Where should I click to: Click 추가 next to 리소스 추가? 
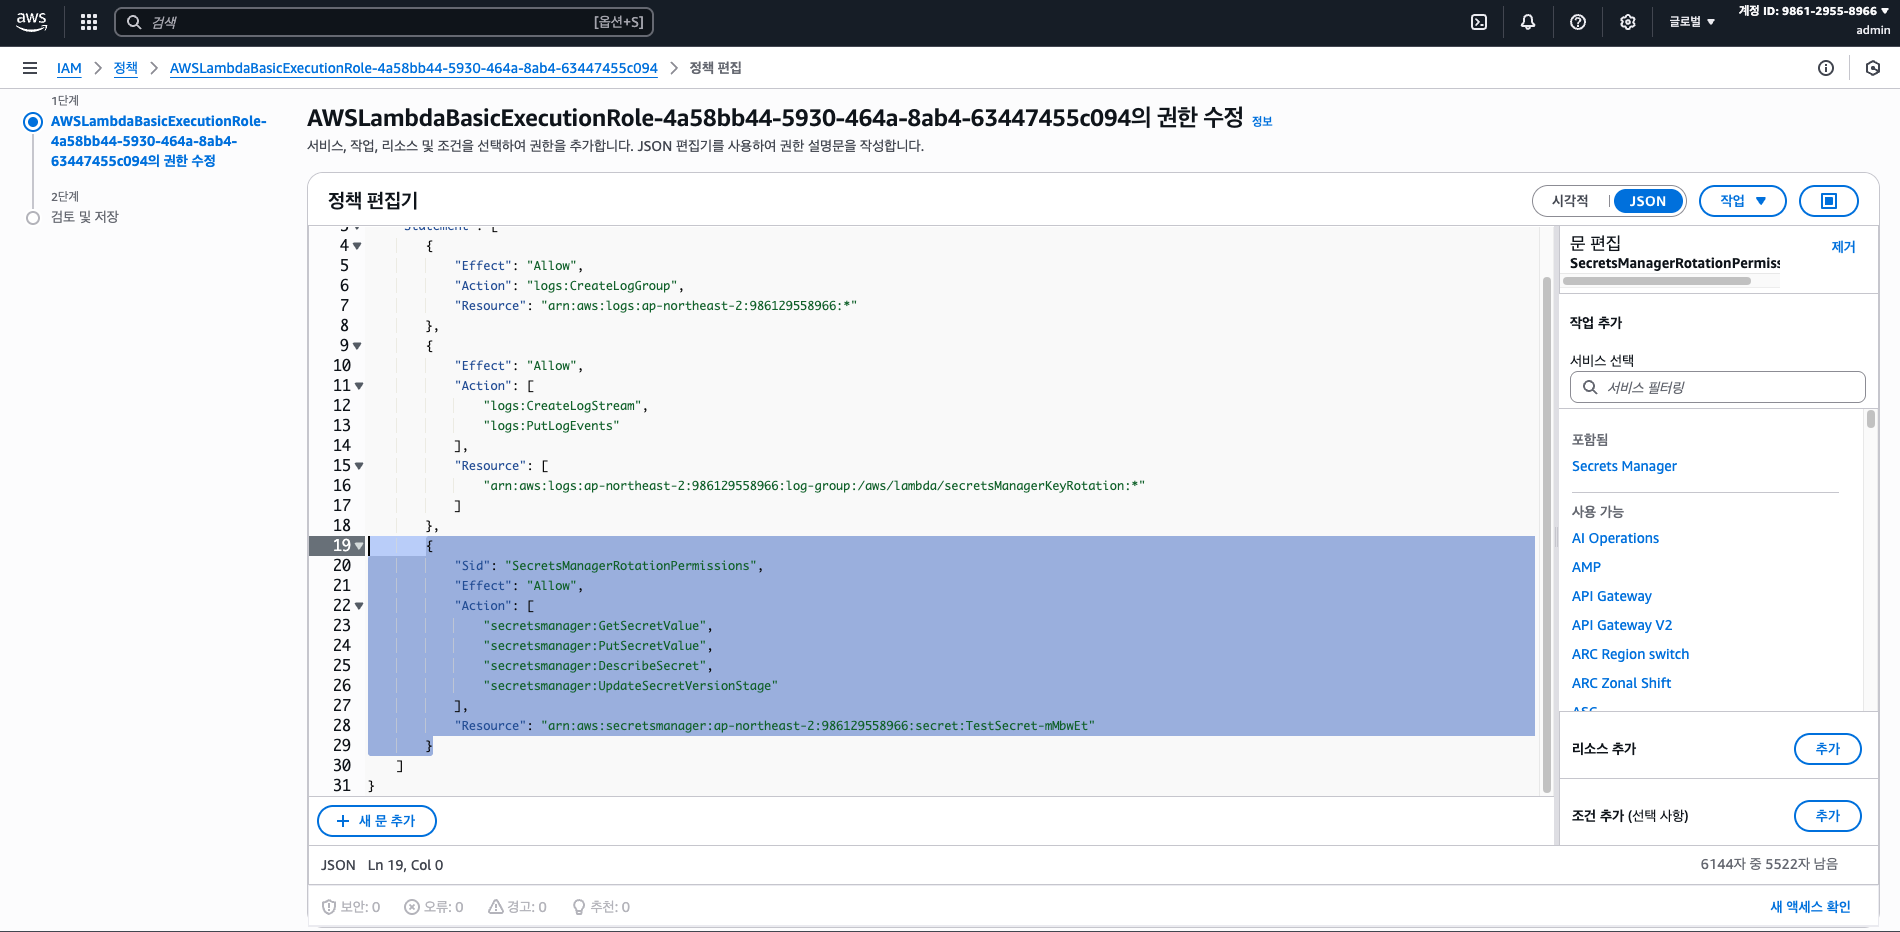tap(1827, 749)
